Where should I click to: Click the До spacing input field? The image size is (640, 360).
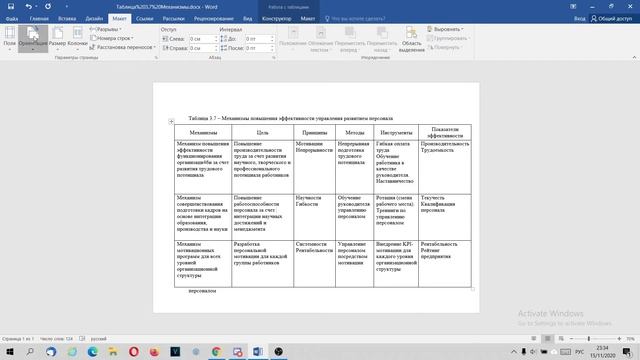click(257, 39)
